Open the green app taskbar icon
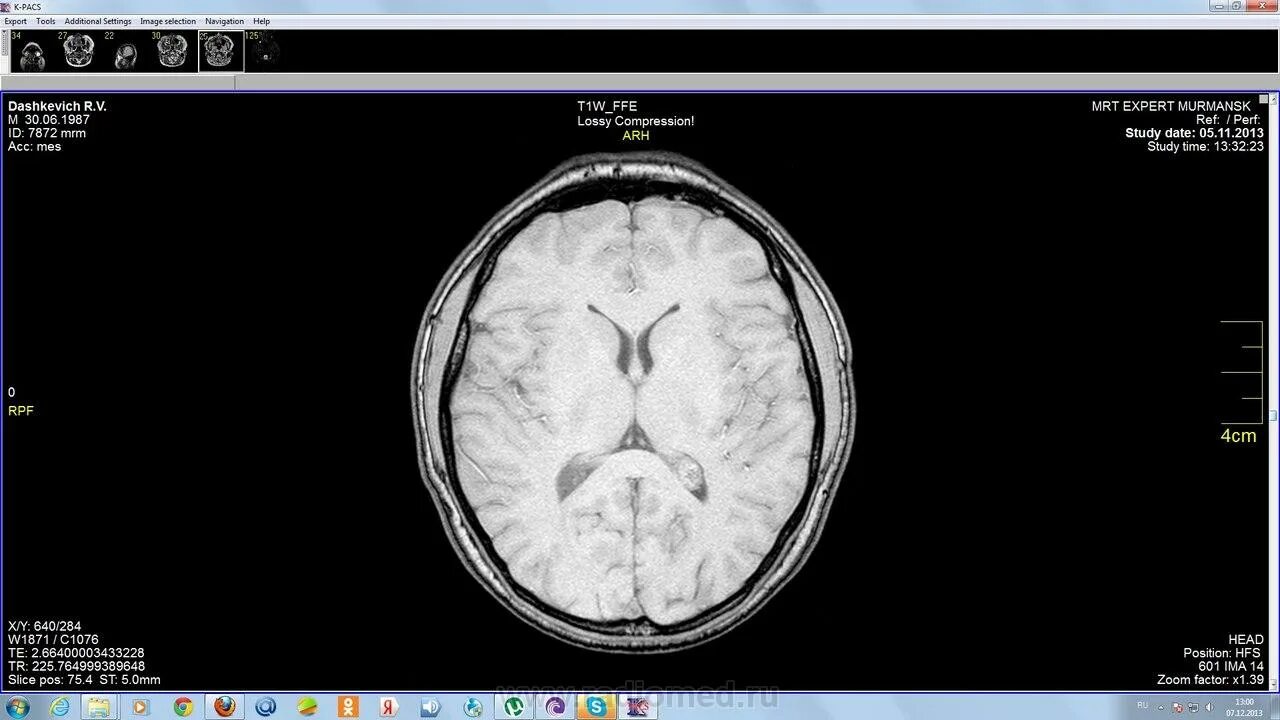Viewport: 1280px width, 720px height. coord(307,707)
